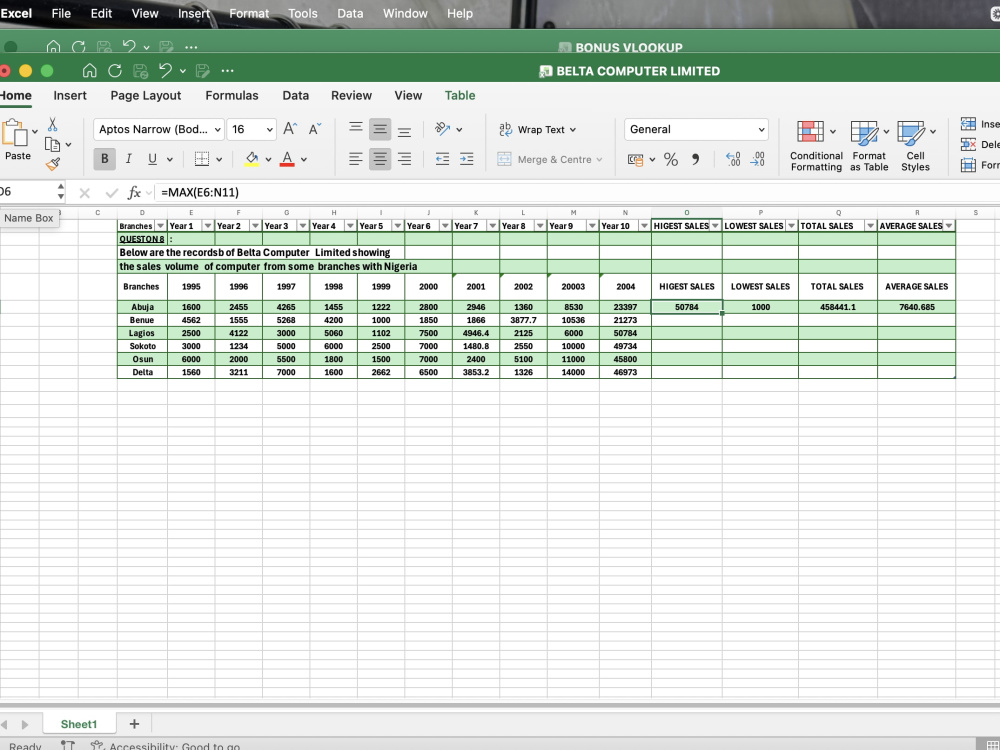Open the Formulas ribbon tab

232,96
